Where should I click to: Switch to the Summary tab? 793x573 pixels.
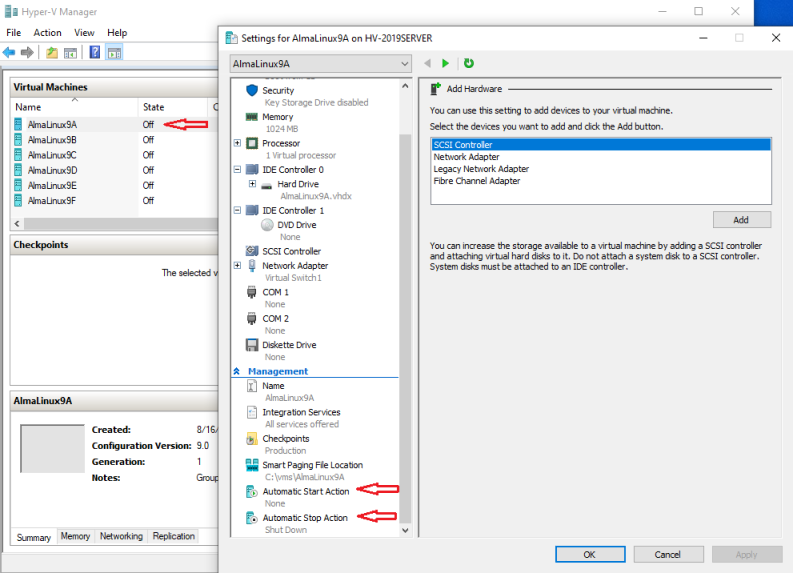point(34,537)
